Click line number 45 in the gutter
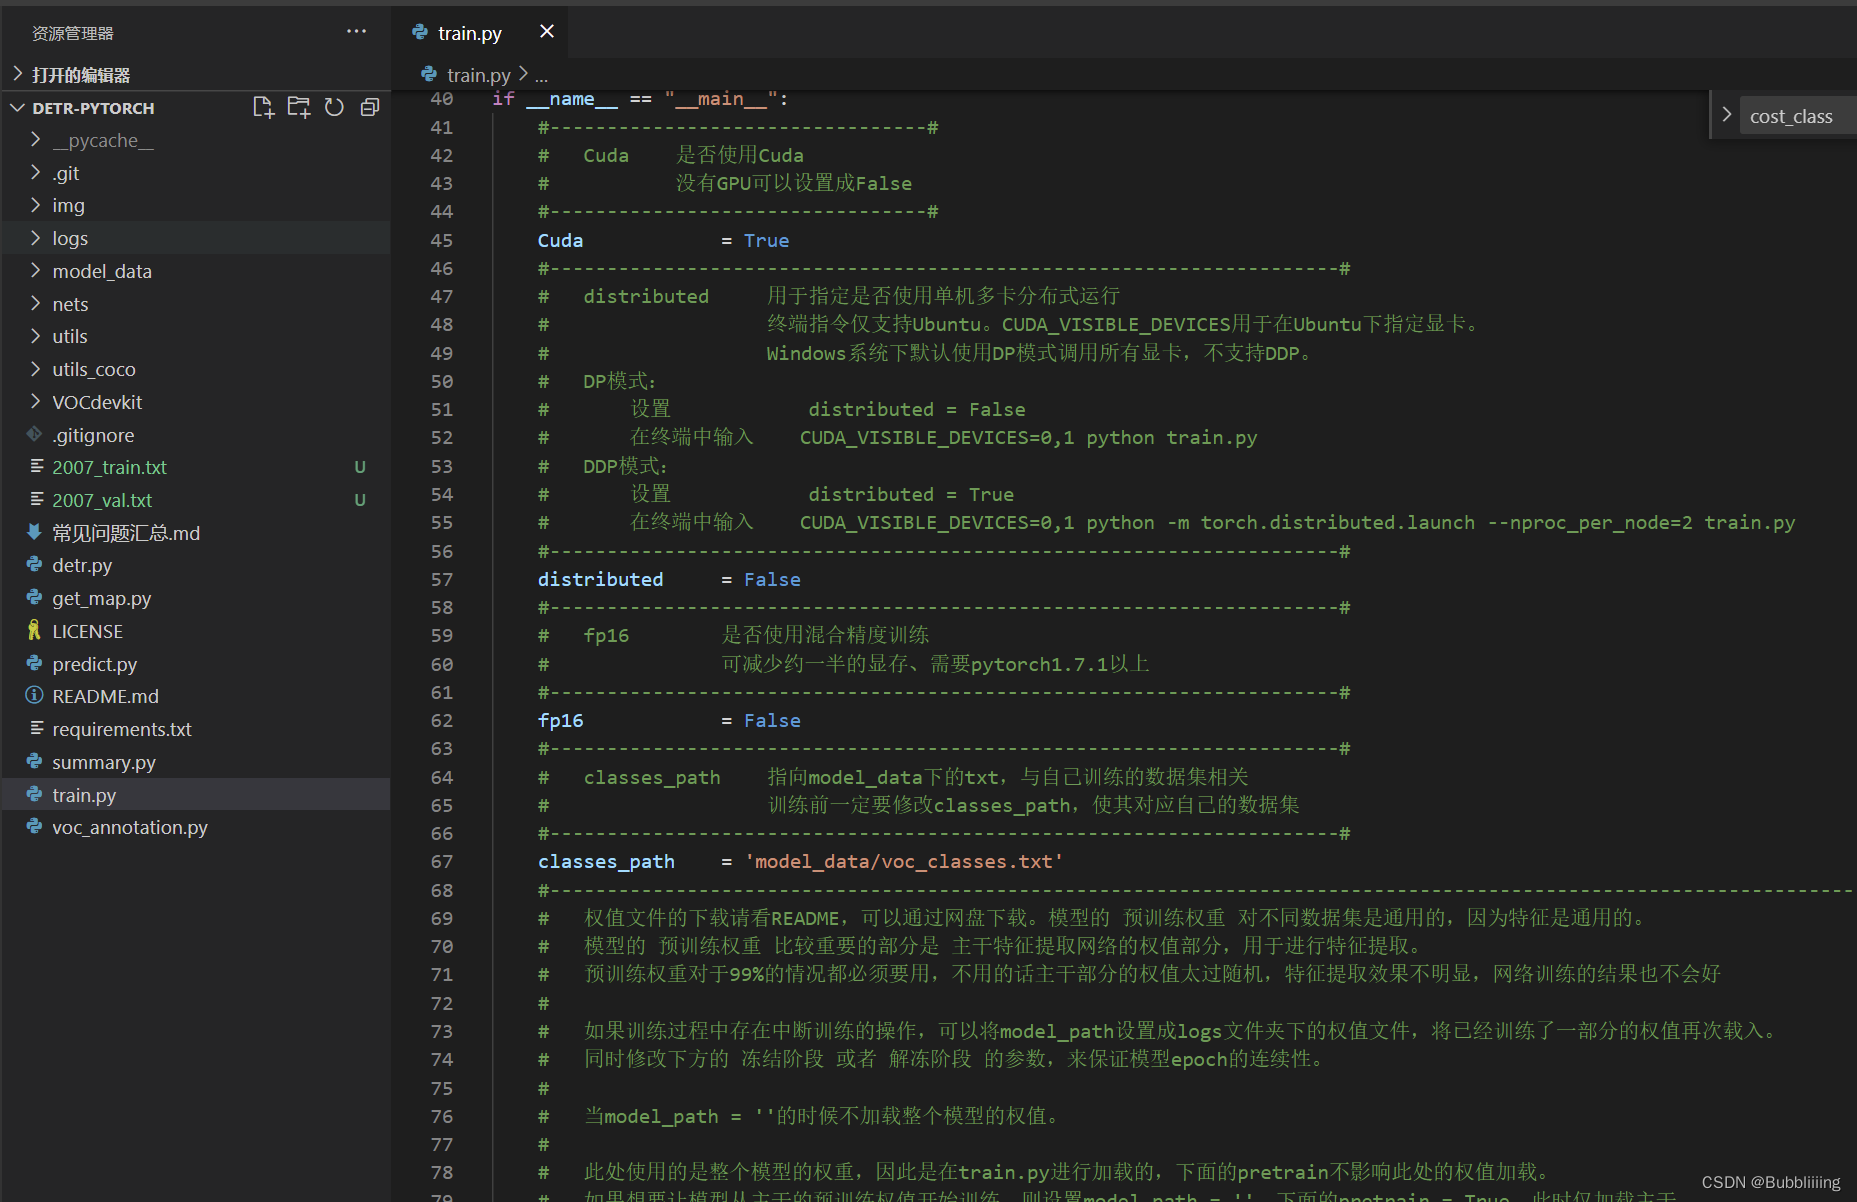The height and width of the screenshot is (1202, 1857). point(441,241)
